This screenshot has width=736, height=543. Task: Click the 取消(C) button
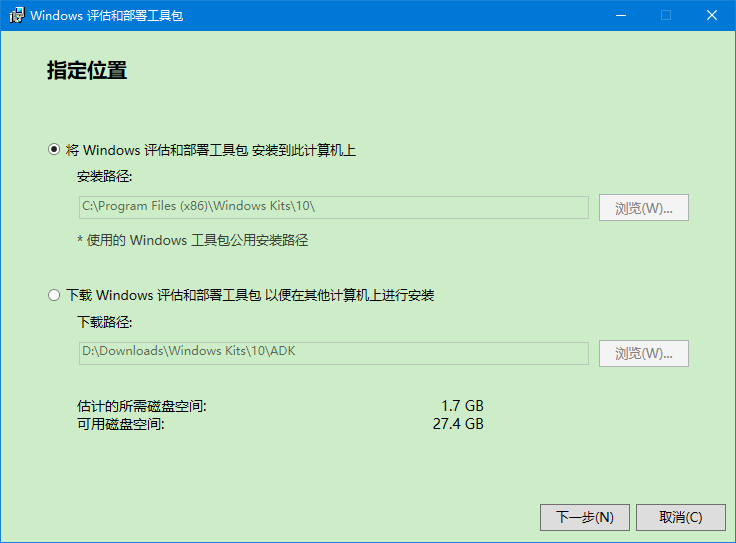pyautogui.click(x=681, y=517)
